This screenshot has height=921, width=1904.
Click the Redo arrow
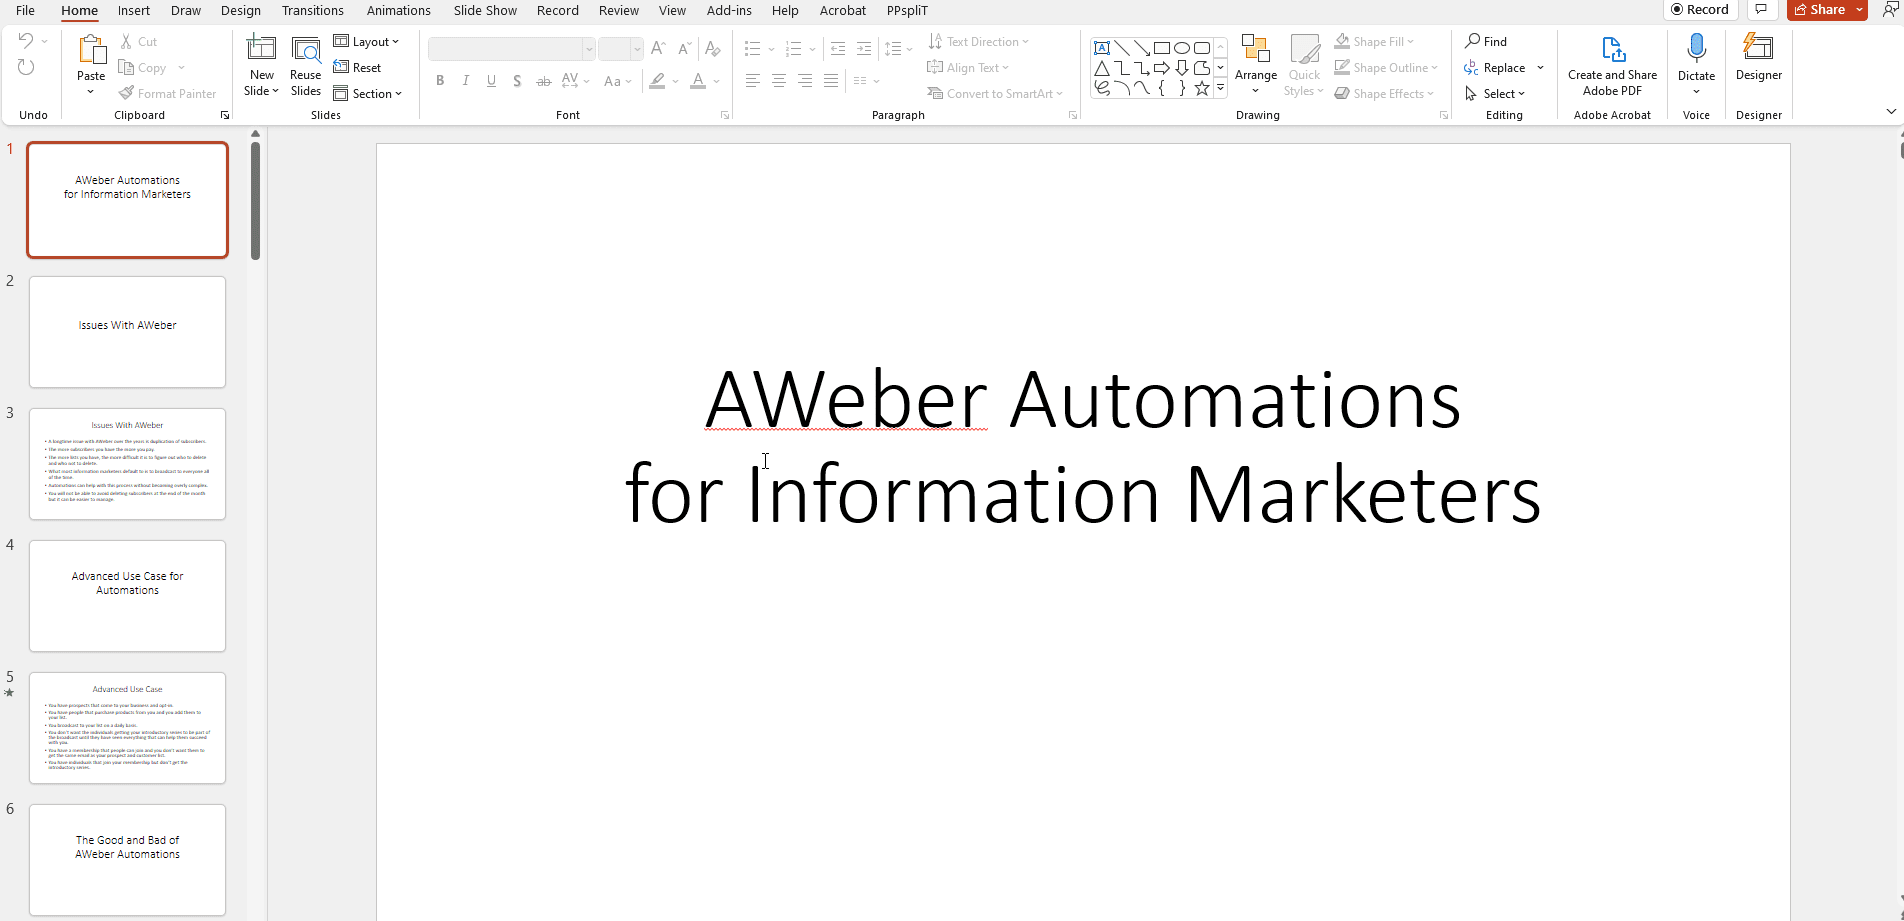[26, 68]
